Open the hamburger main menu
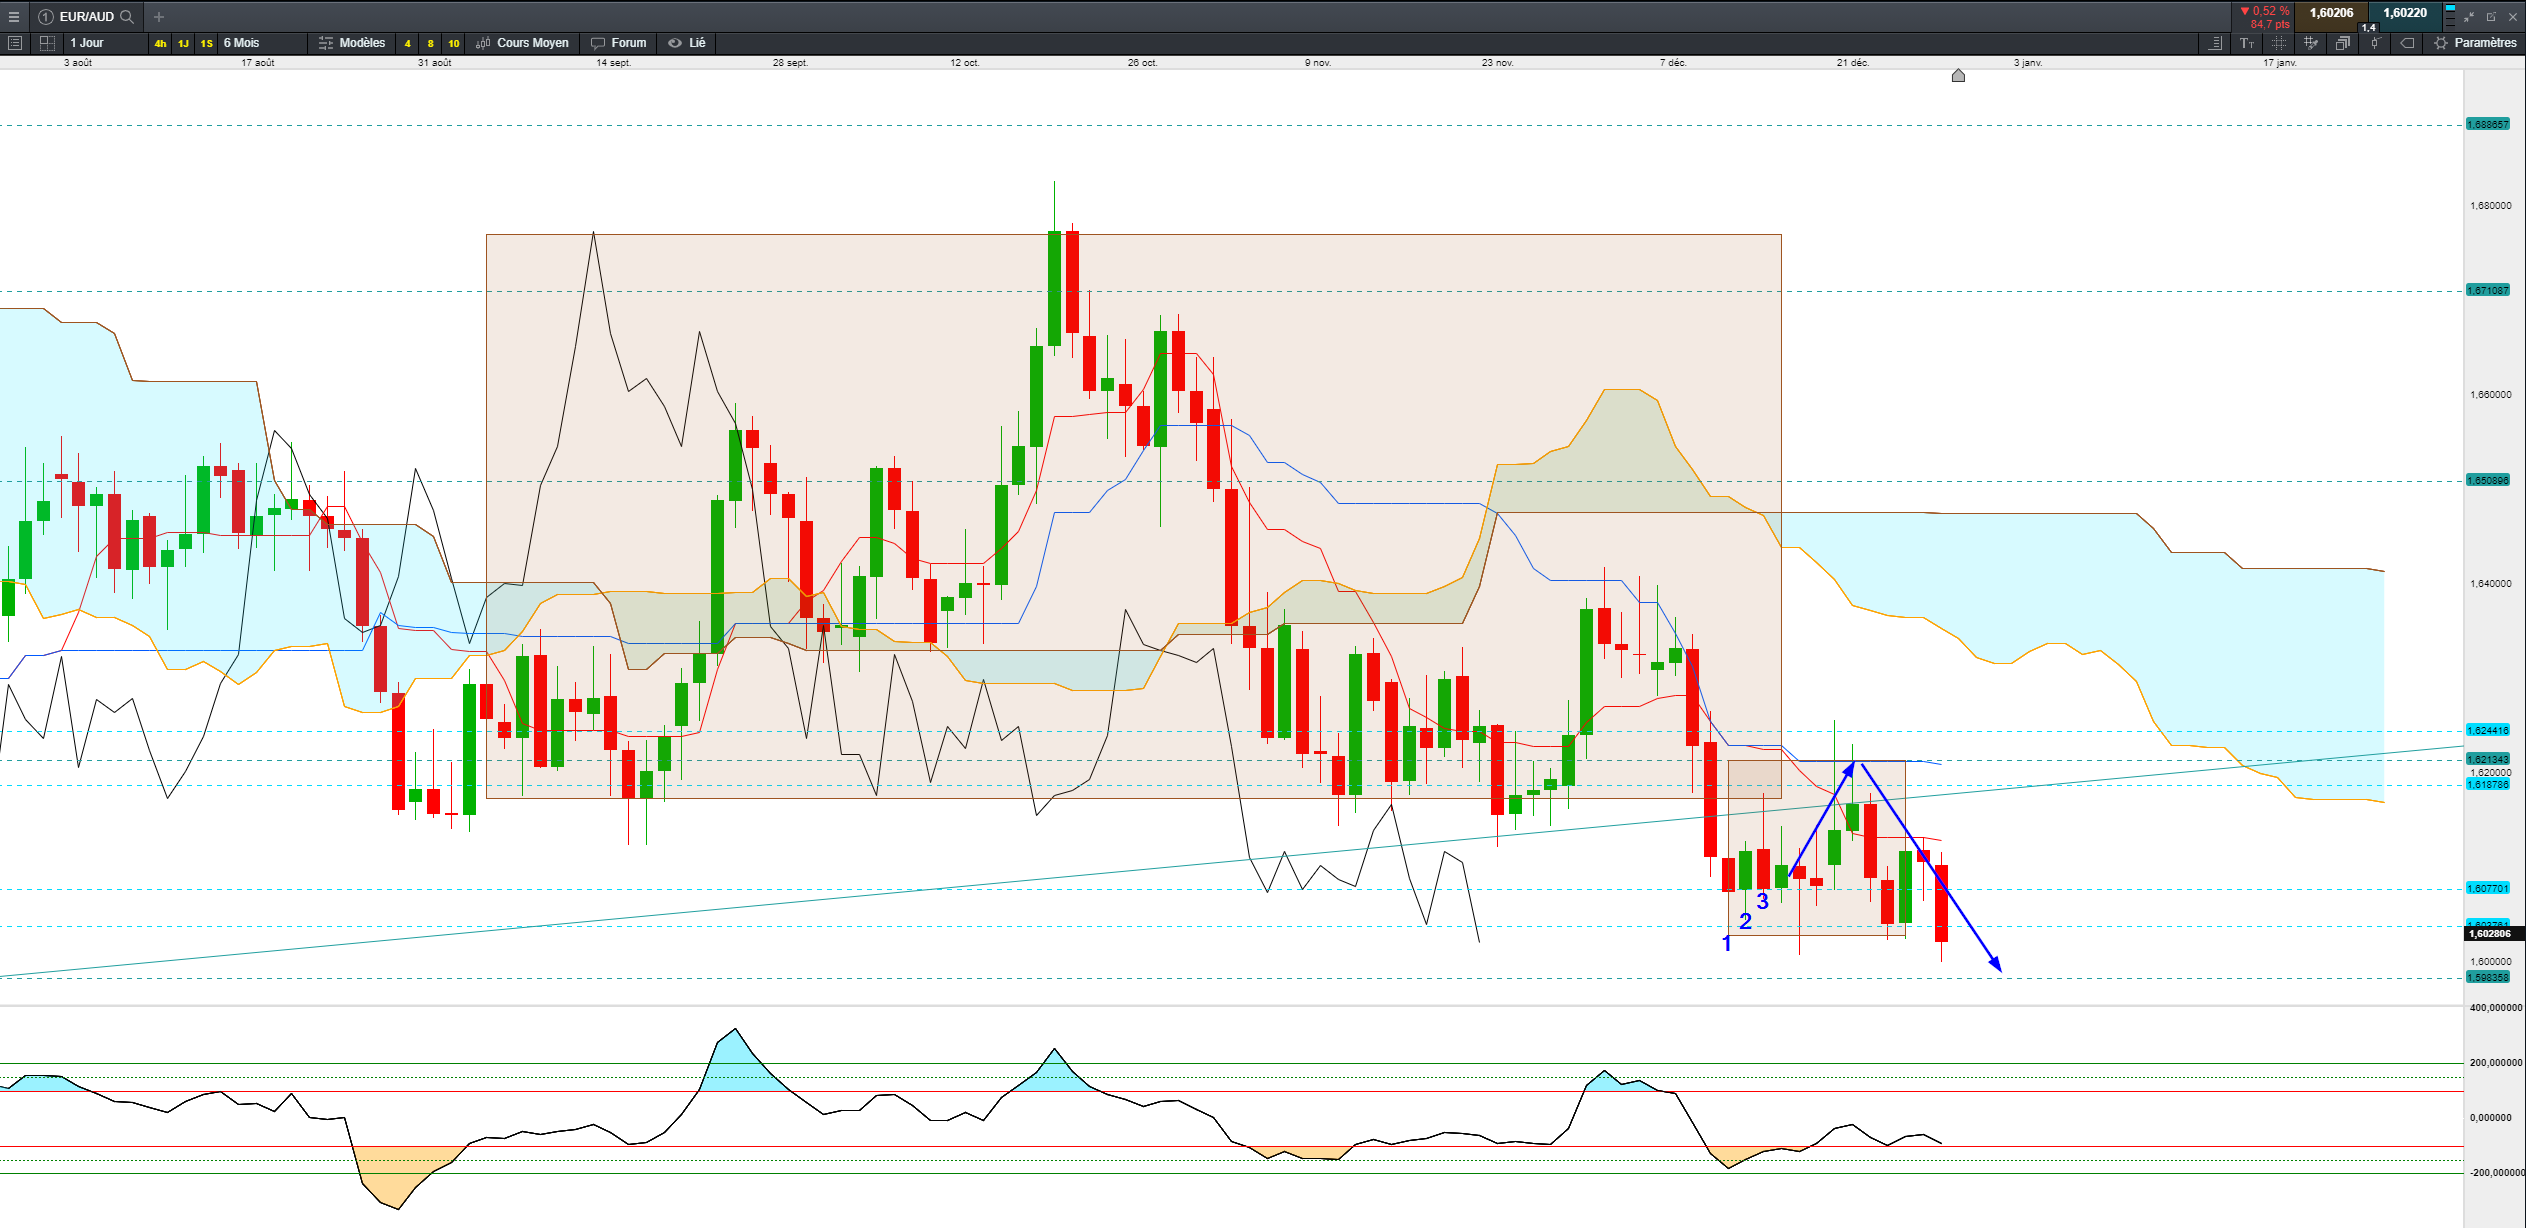Image resolution: width=2526 pixels, height=1228 pixels. pyautogui.click(x=14, y=16)
